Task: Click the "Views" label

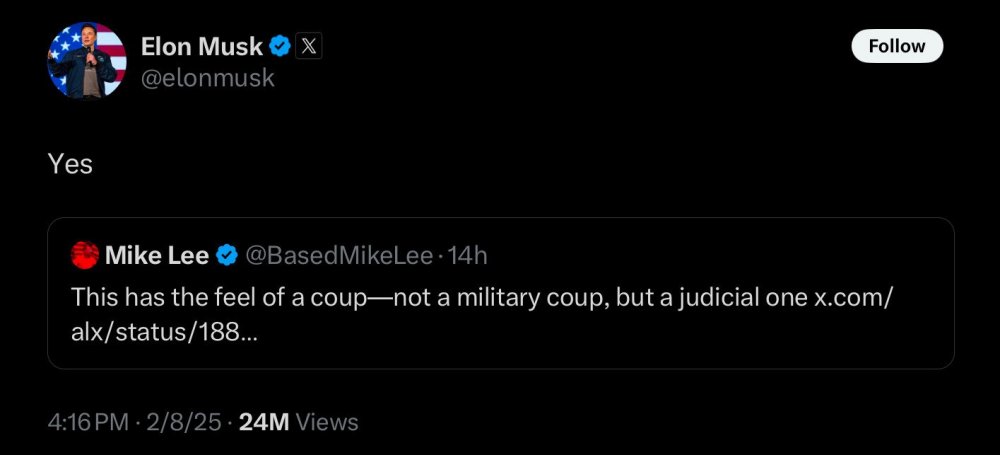Action: [327, 422]
